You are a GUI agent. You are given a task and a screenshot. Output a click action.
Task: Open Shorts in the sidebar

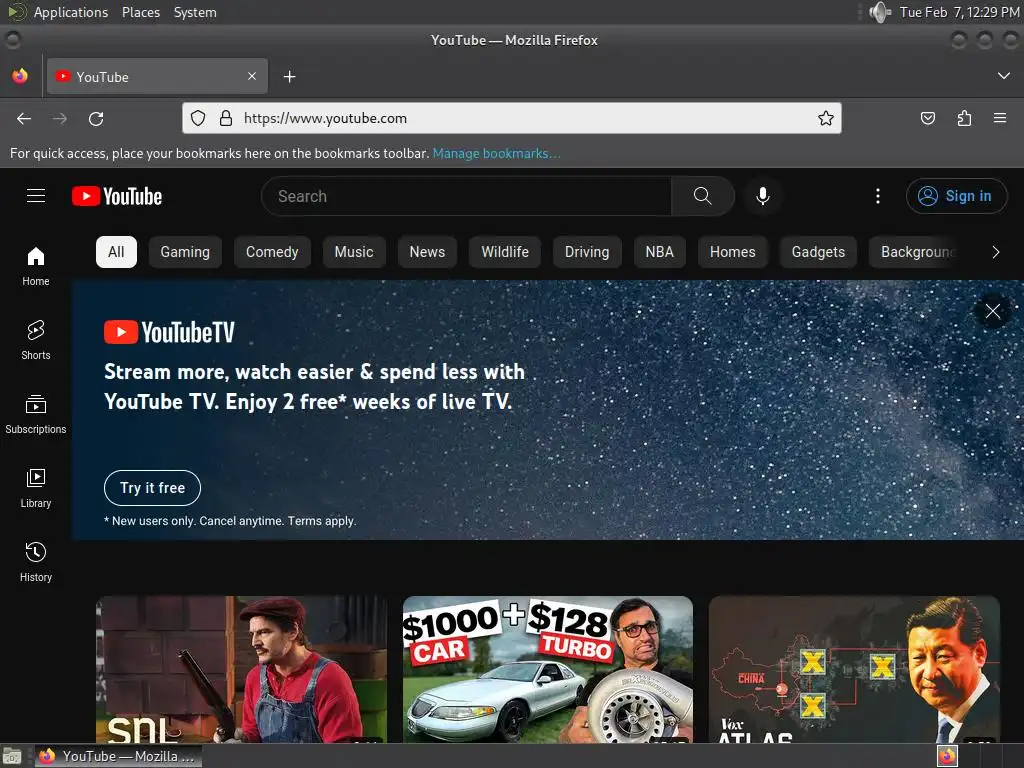pyautogui.click(x=36, y=340)
